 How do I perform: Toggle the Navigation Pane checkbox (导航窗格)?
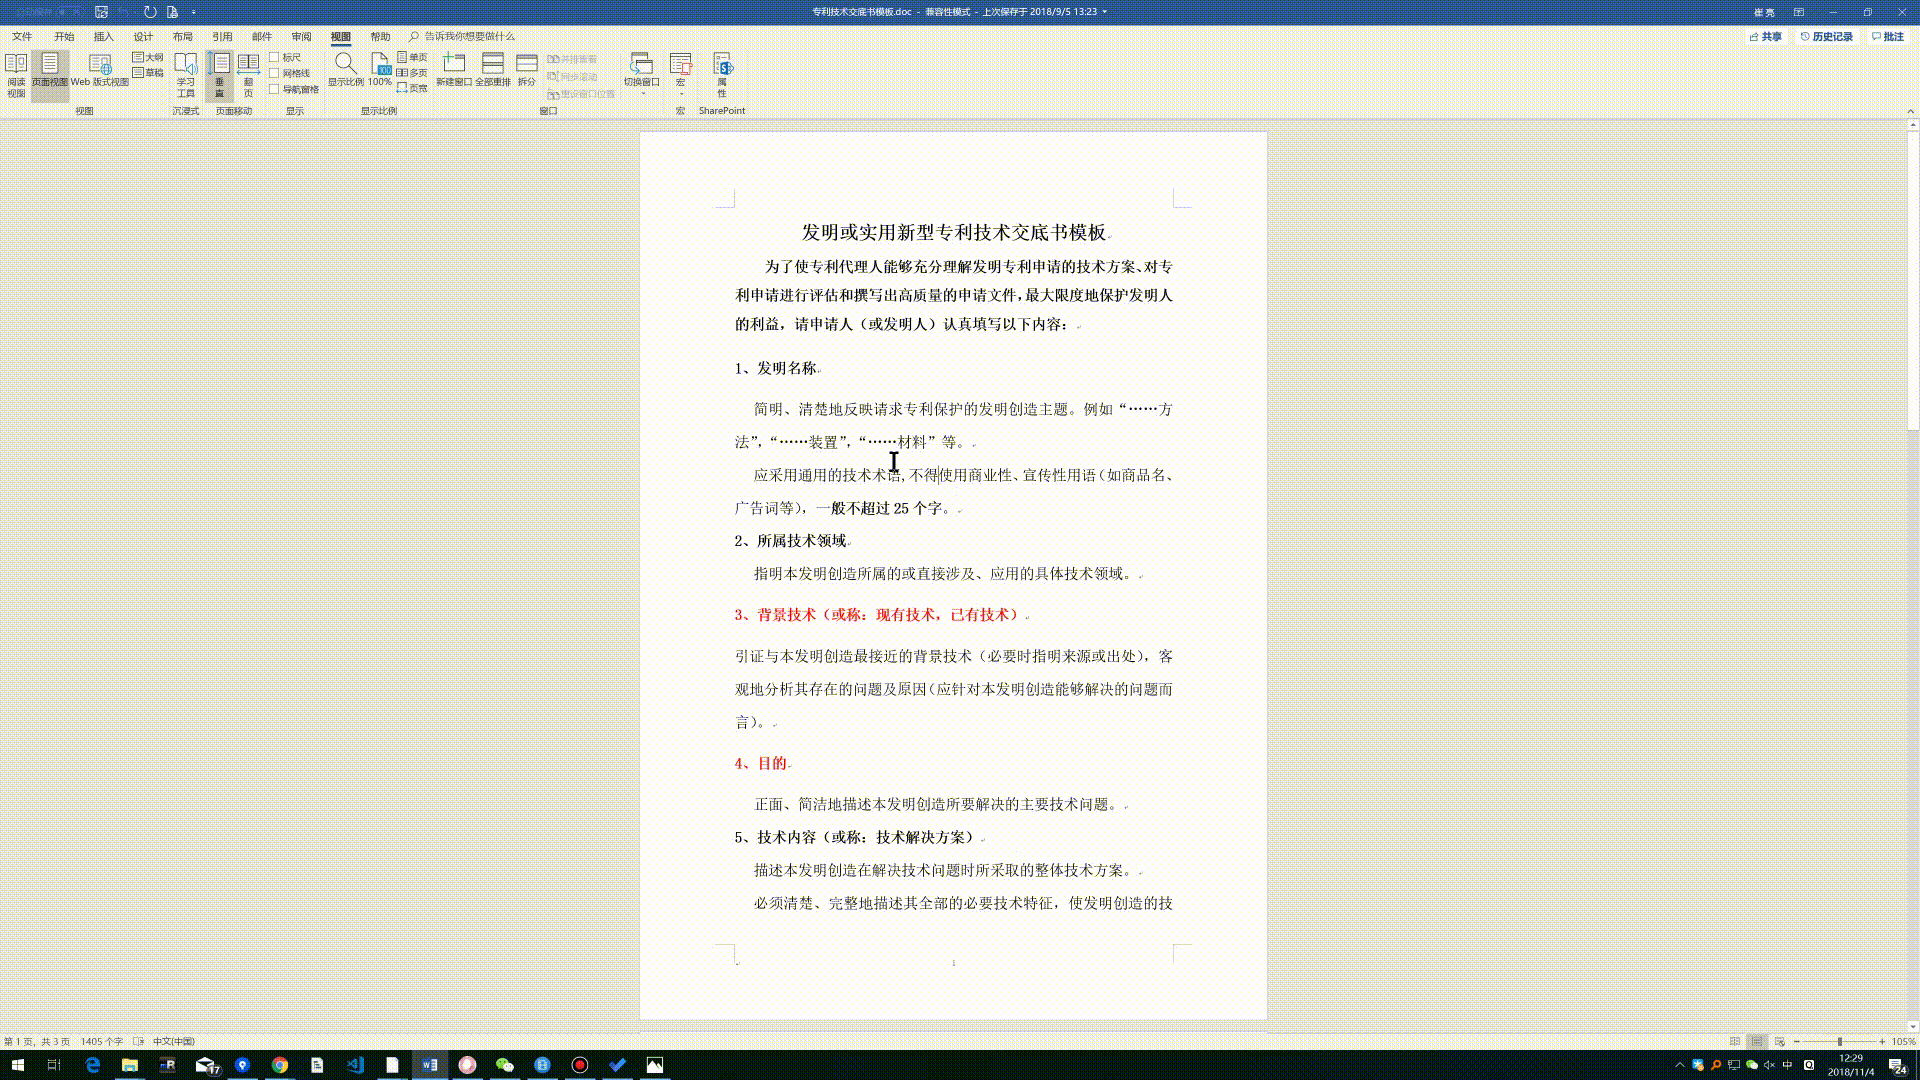click(274, 89)
